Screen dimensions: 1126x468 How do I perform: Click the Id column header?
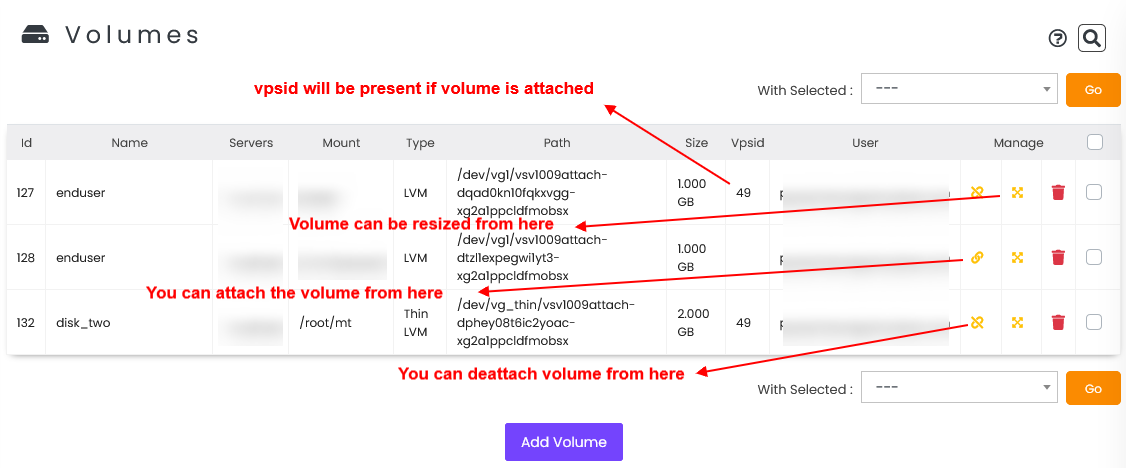[27, 143]
